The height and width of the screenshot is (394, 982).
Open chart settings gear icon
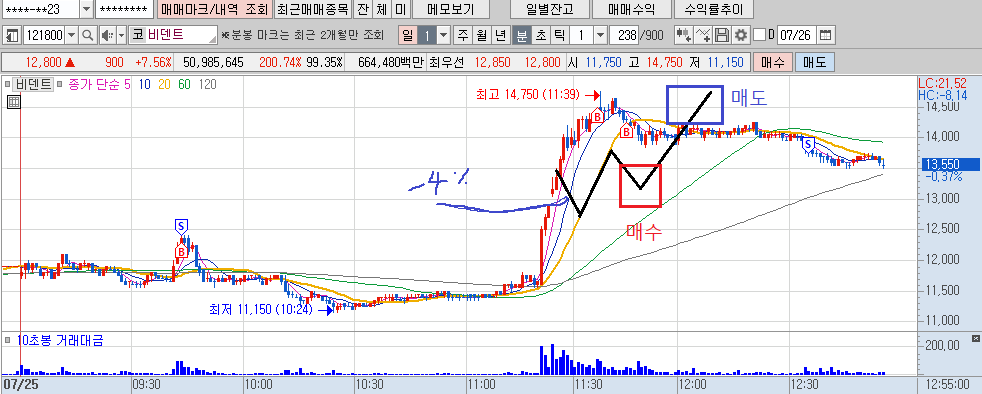[741, 35]
